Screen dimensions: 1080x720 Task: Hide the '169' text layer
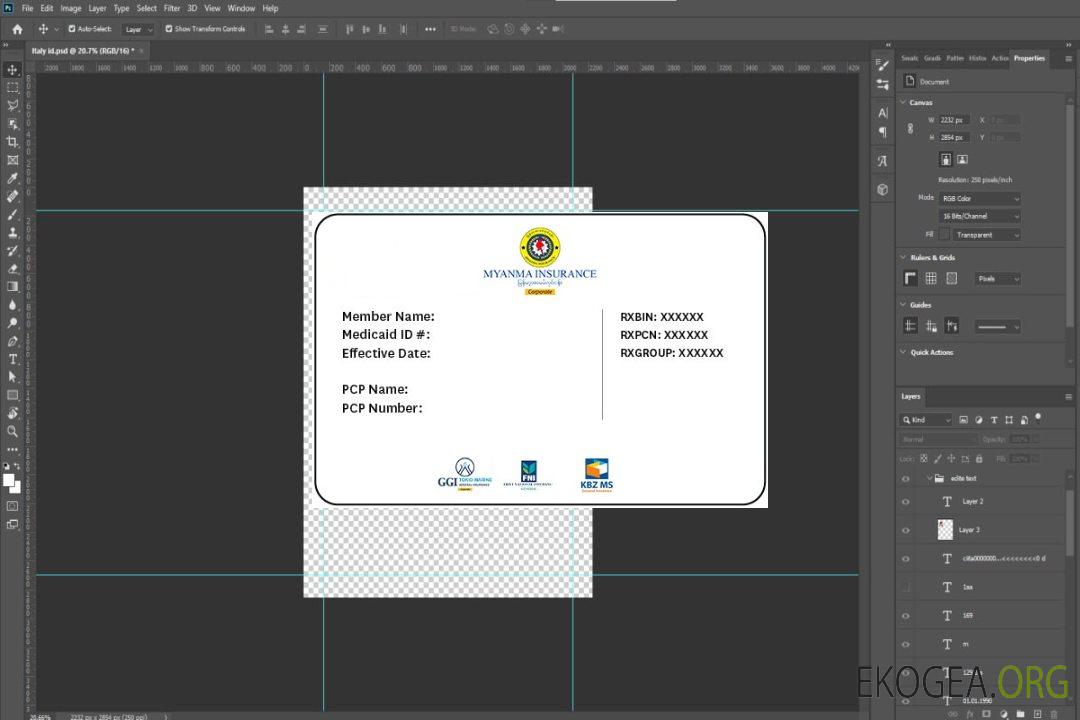click(x=906, y=616)
